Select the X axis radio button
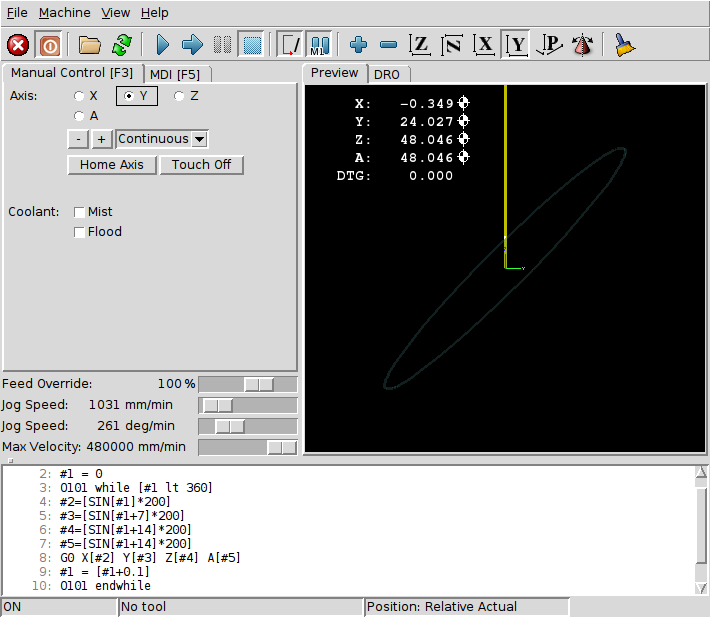The width and height of the screenshot is (710, 617). click(x=79, y=96)
